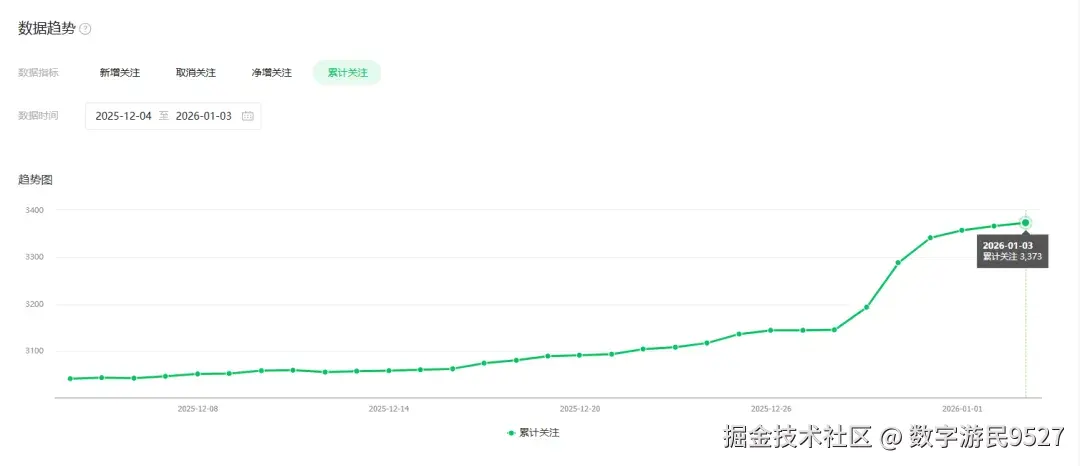Click the 趋势图 chart title
The width and height of the screenshot is (1080, 466).
[x=35, y=180]
